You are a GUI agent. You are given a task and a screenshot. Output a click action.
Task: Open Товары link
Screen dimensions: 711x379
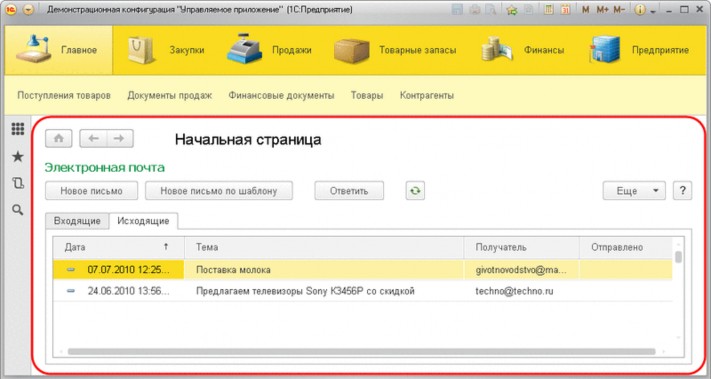(367, 96)
